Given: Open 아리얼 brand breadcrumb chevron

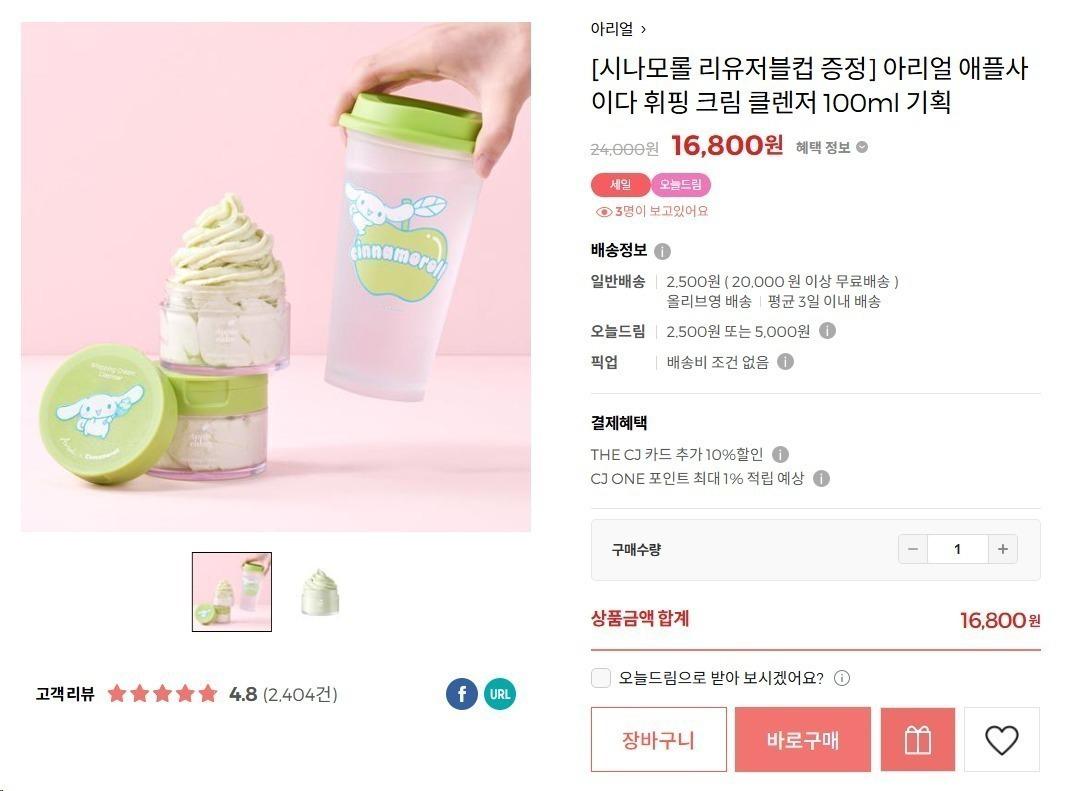Looking at the screenshot, I should (643, 29).
